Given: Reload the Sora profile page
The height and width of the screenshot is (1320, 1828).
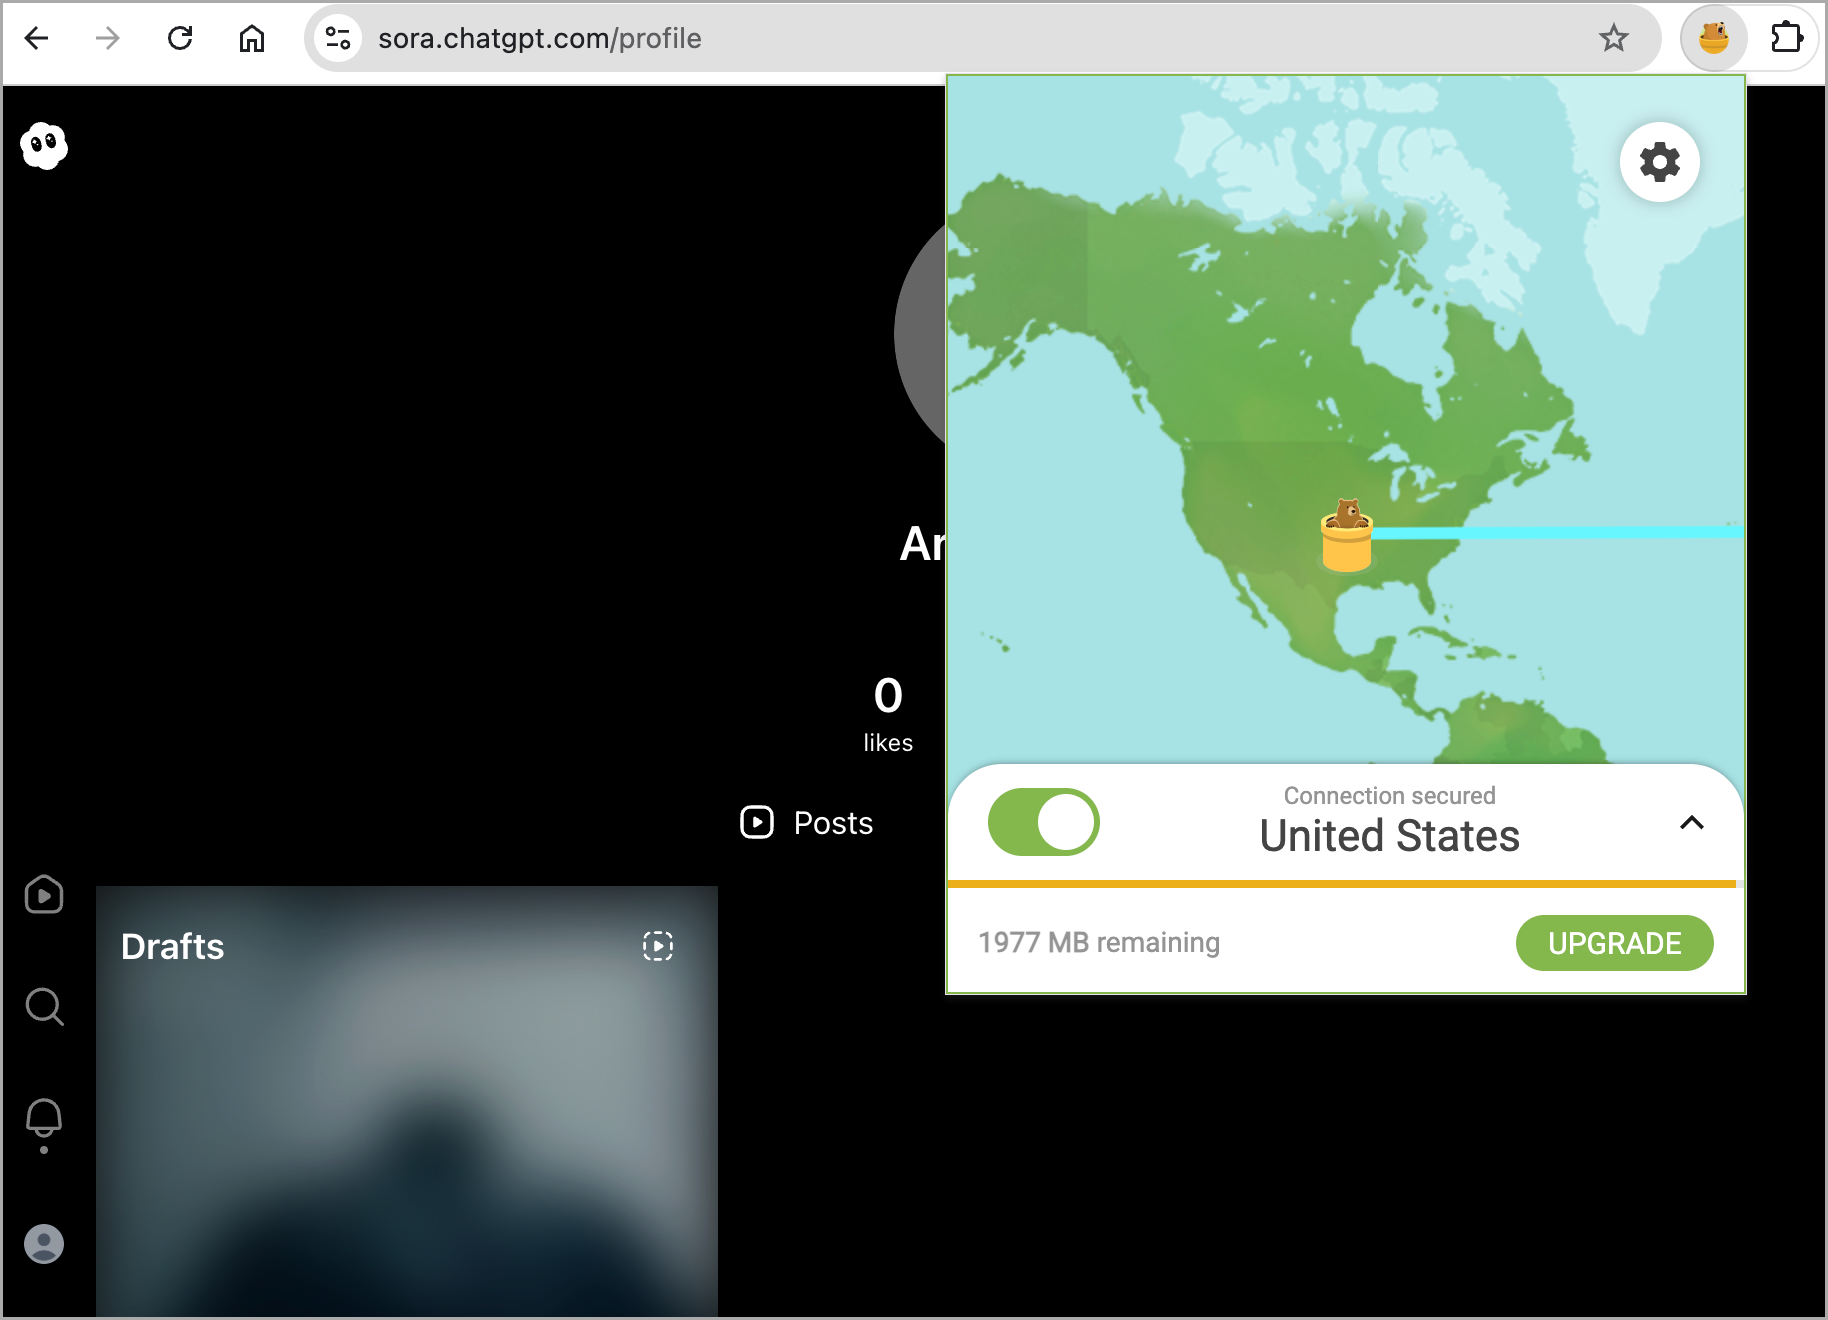Looking at the screenshot, I should pos(180,38).
